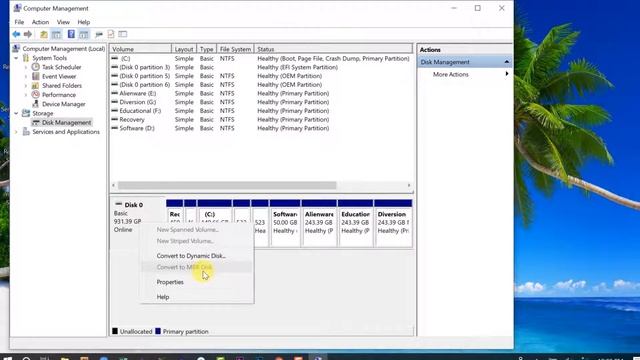Viewport: 640px width, 360px height.
Task: Click the Forward arrow in toolbar
Action: [x=28, y=34]
